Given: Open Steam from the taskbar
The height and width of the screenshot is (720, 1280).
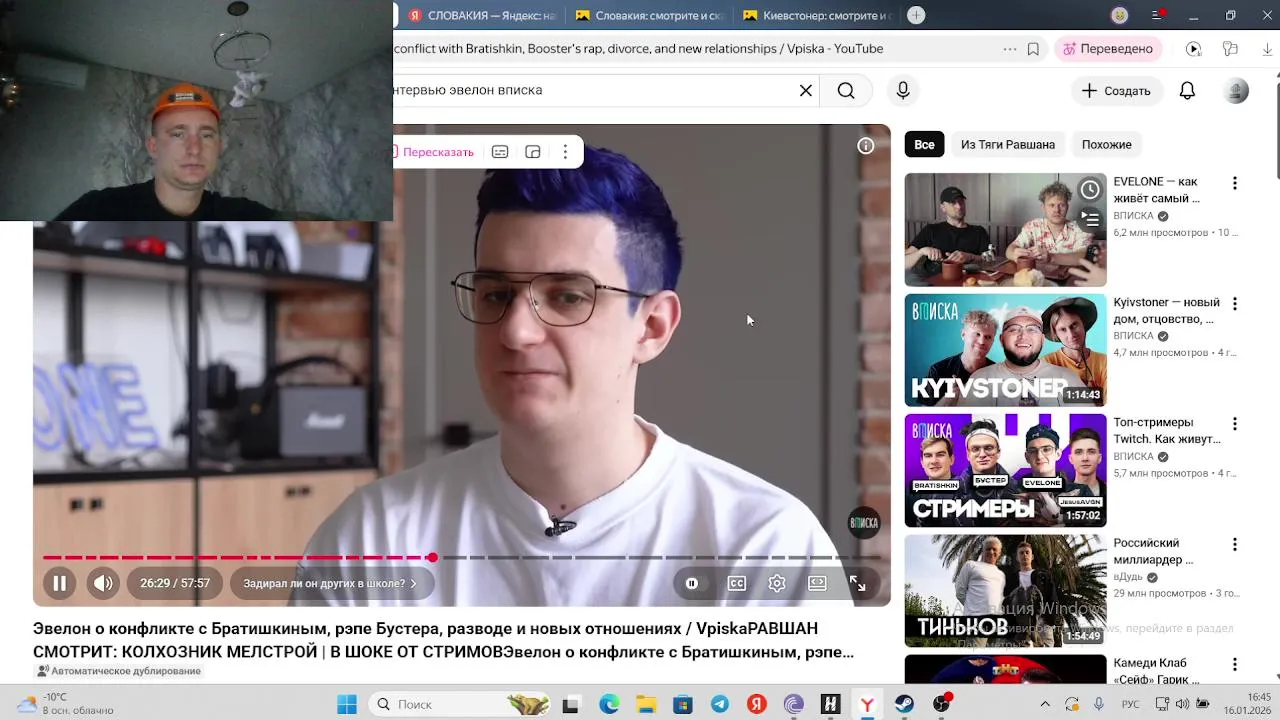Looking at the screenshot, I should click(904, 704).
